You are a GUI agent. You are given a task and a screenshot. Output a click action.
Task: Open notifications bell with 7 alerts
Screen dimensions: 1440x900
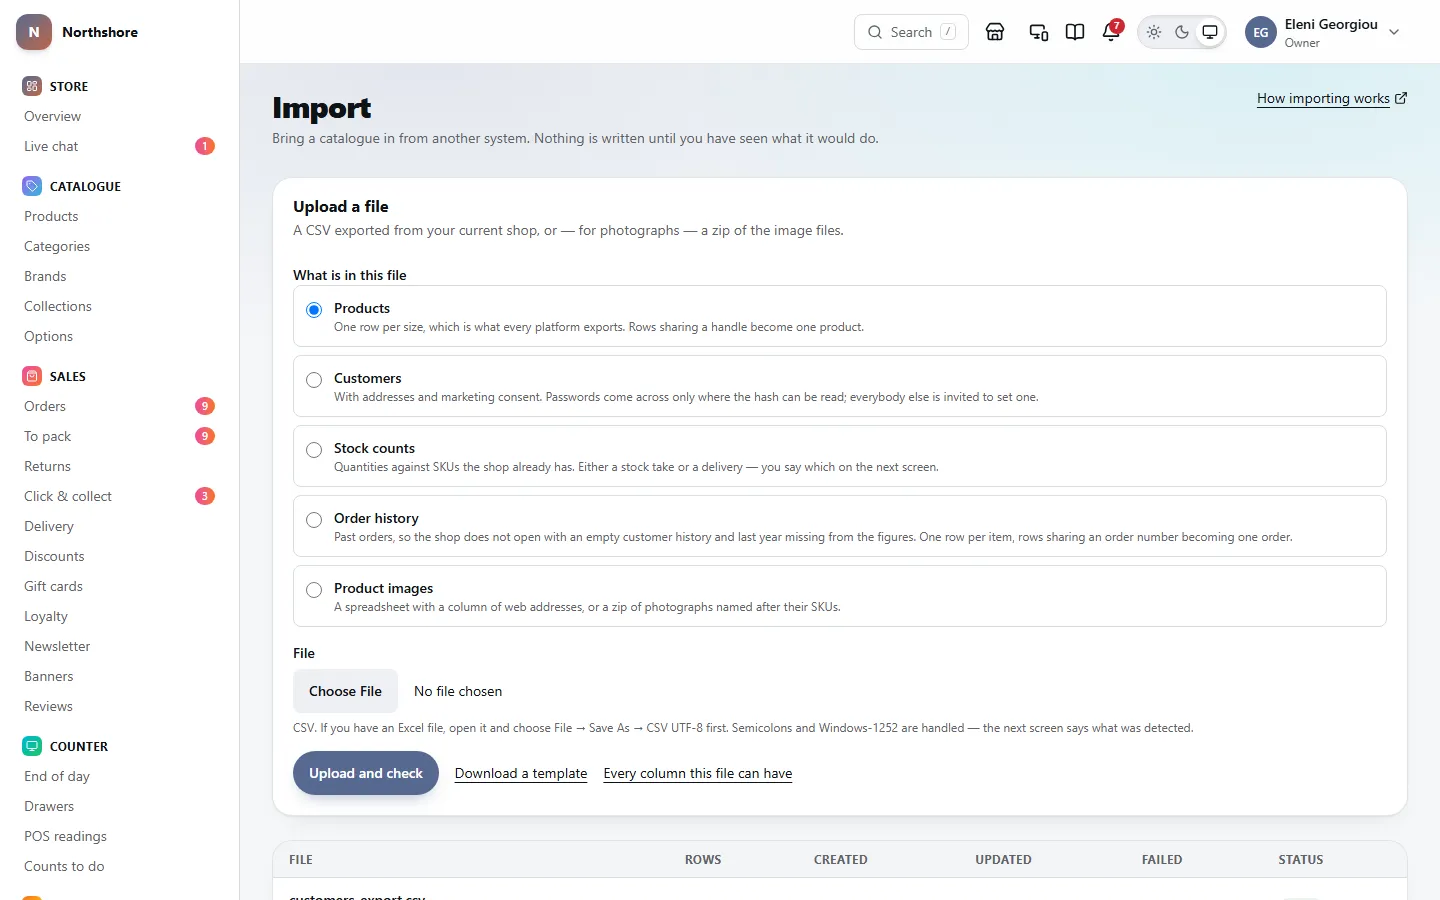1111,32
